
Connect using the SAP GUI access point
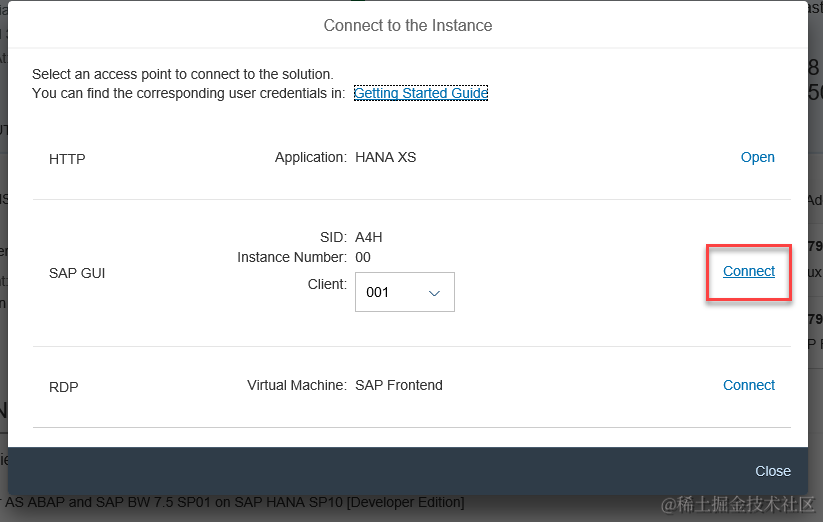coord(748,271)
